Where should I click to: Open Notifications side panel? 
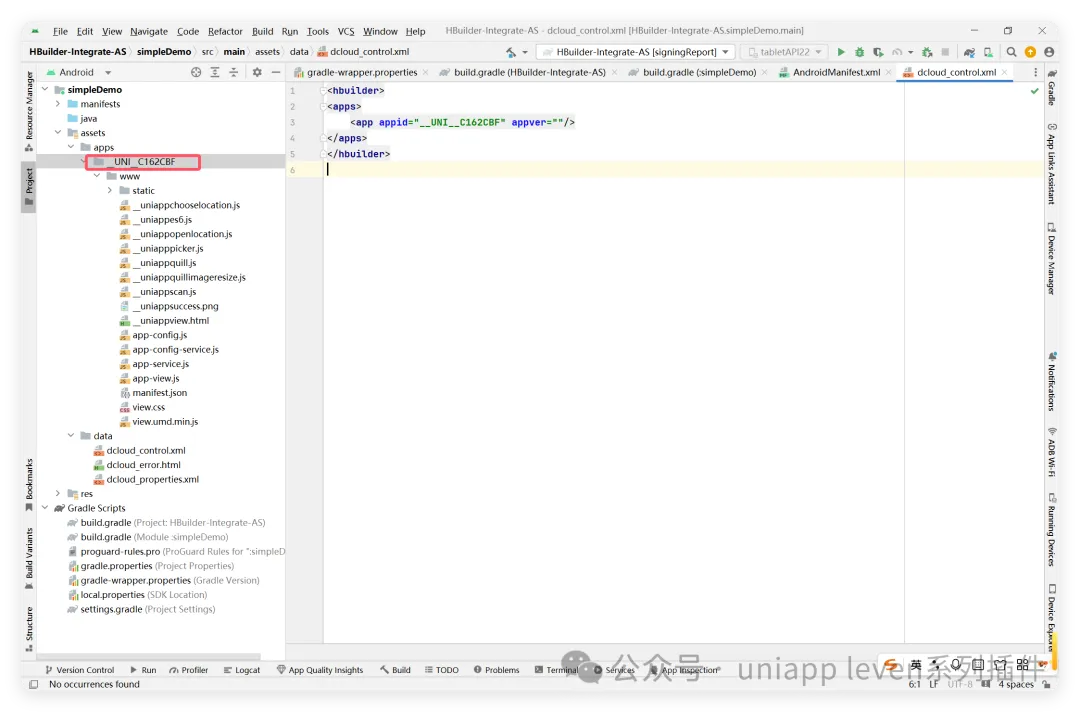click(x=1052, y=381)
